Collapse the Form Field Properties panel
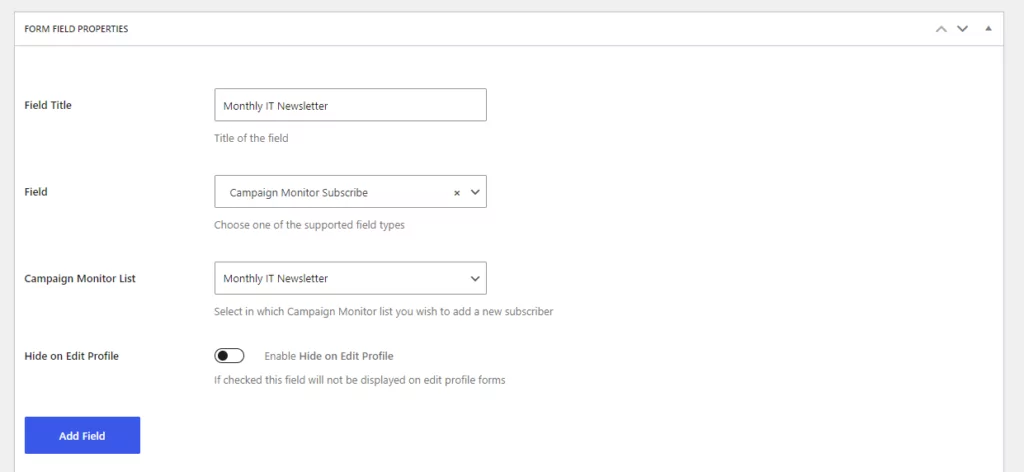 [x=988, y=29]
